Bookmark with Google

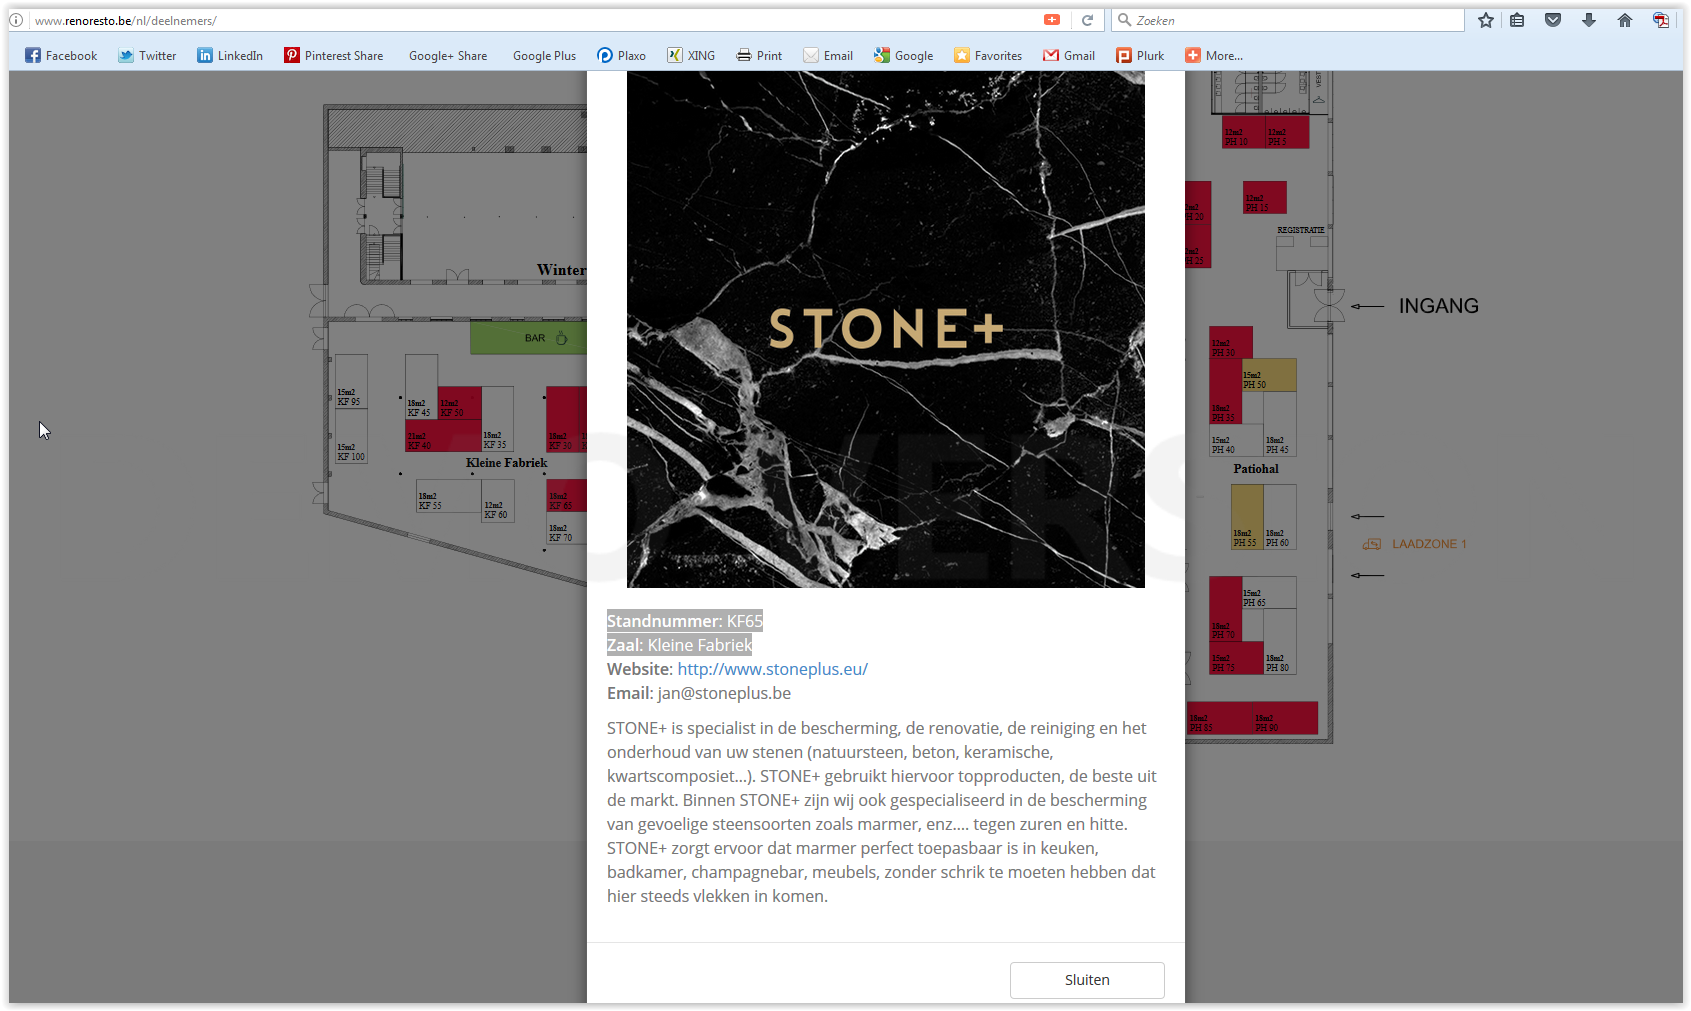tap(903, 56)
